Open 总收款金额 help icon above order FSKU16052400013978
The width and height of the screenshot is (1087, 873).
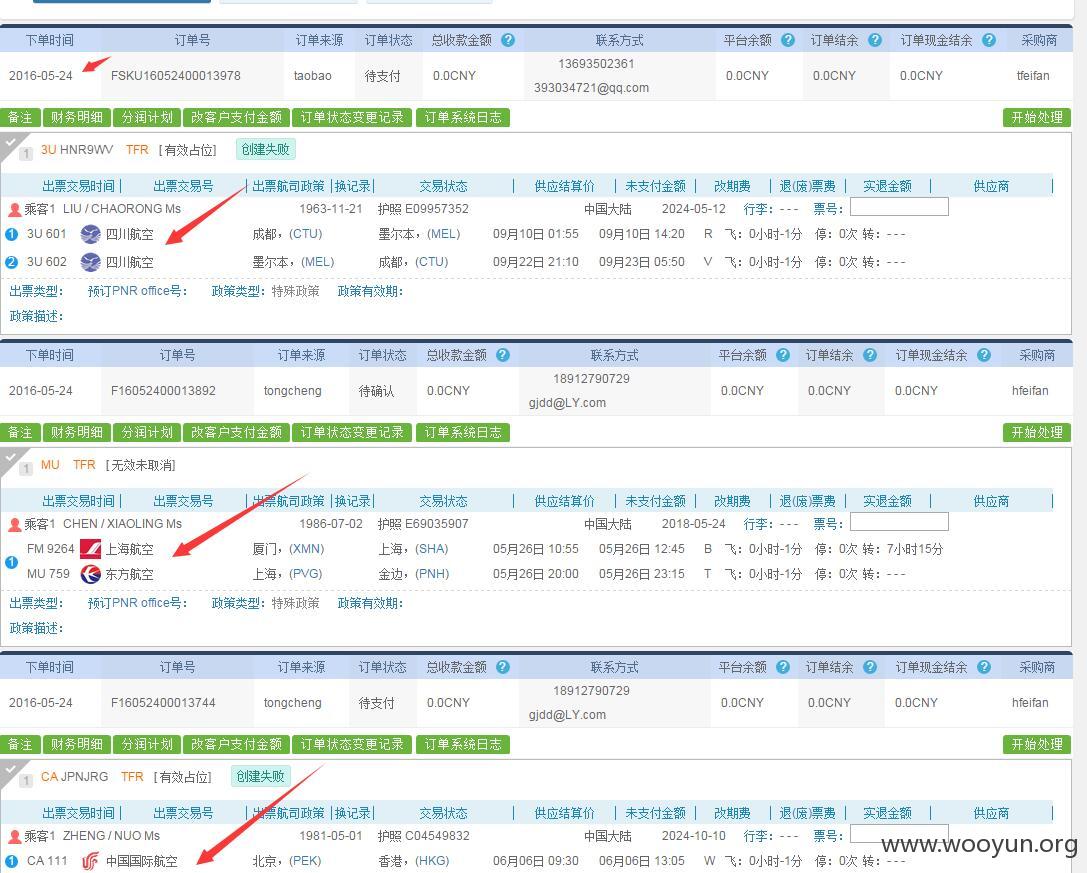pos(507,40)
